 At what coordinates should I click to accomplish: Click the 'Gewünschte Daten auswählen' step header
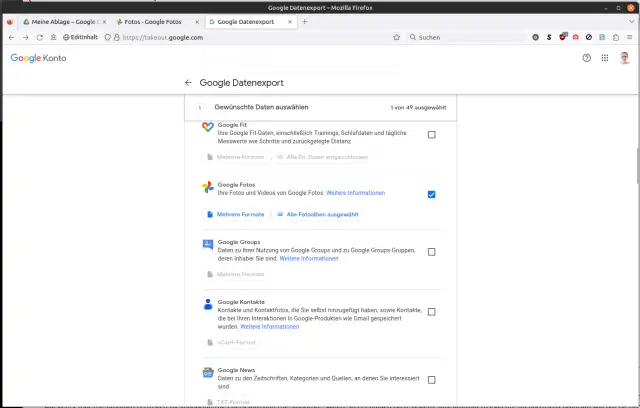point(261,107)
